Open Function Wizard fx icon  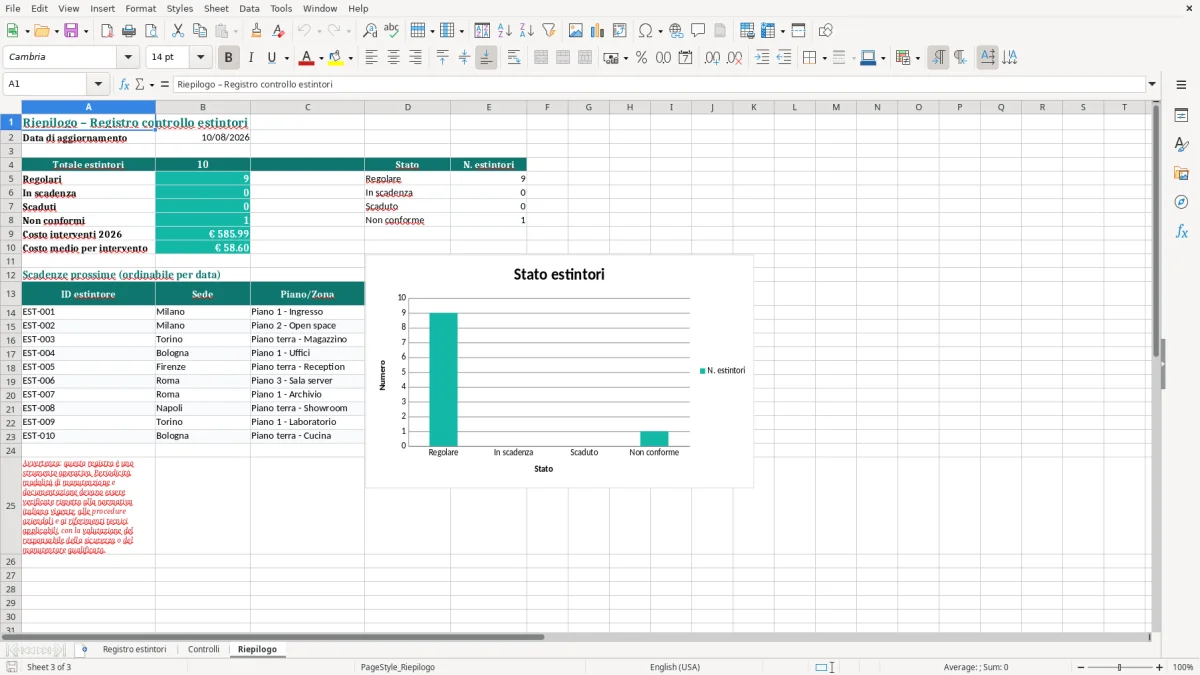(124, 85)
